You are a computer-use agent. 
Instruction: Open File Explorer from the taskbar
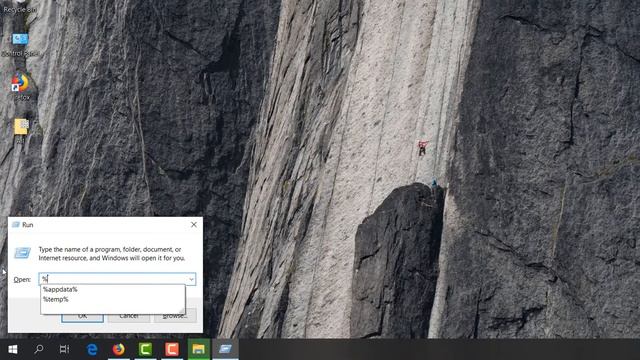[x=199, y=349]
